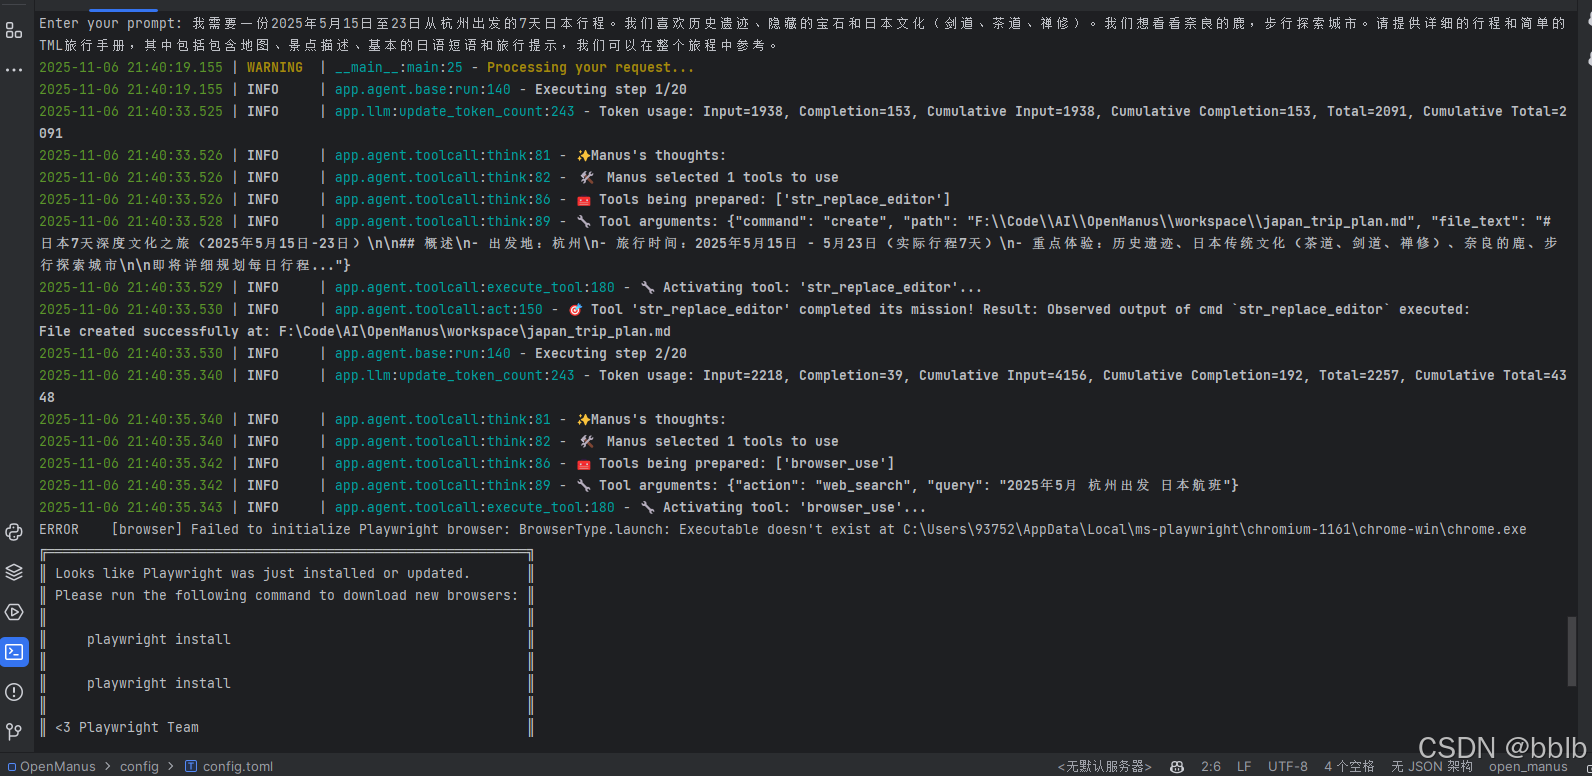Click the timestamp 2025-11-06 21:40:35.343
The height and width of the screenshot is (776, 1592).
pos(131,507)
